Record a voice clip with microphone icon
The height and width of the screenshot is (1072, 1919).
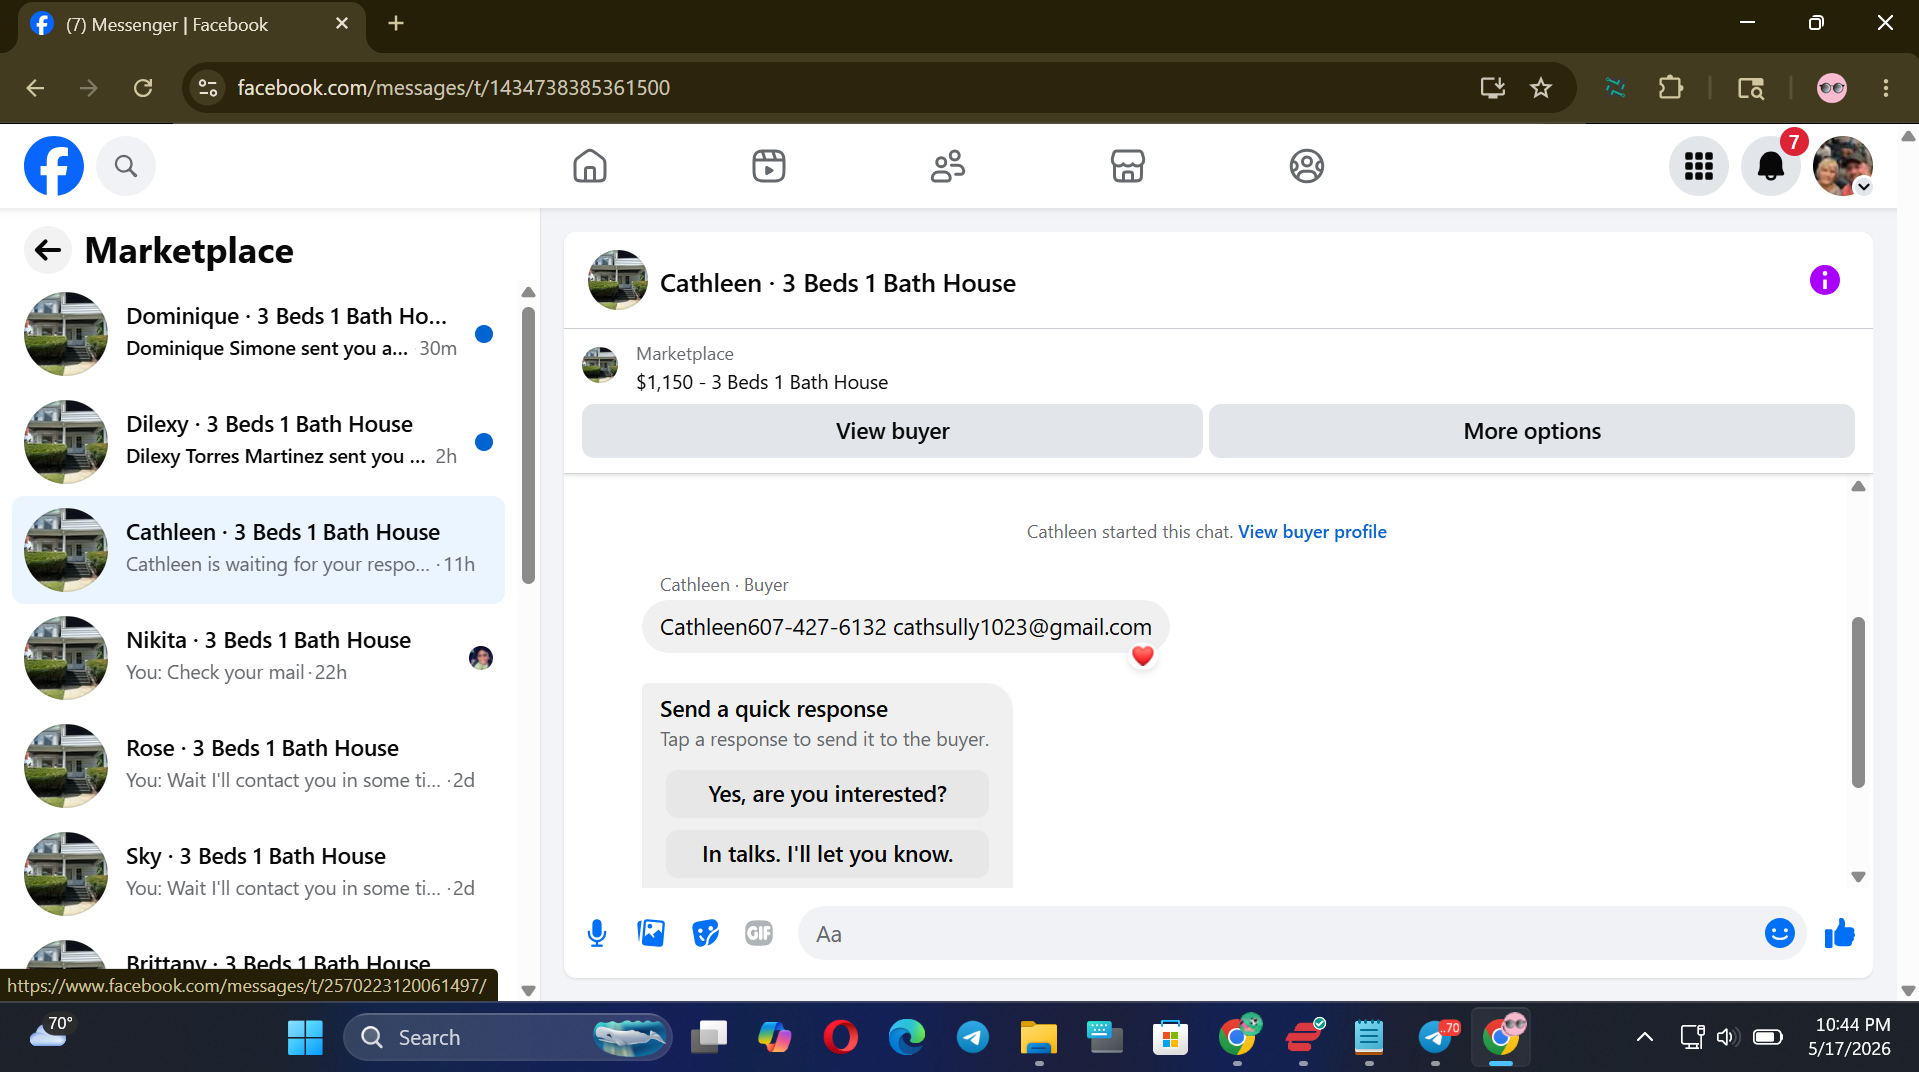click(x=597, y=934)
